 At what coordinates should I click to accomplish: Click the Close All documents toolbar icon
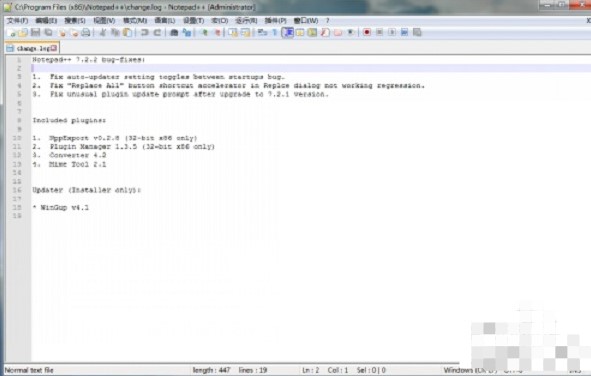point(74,32)
